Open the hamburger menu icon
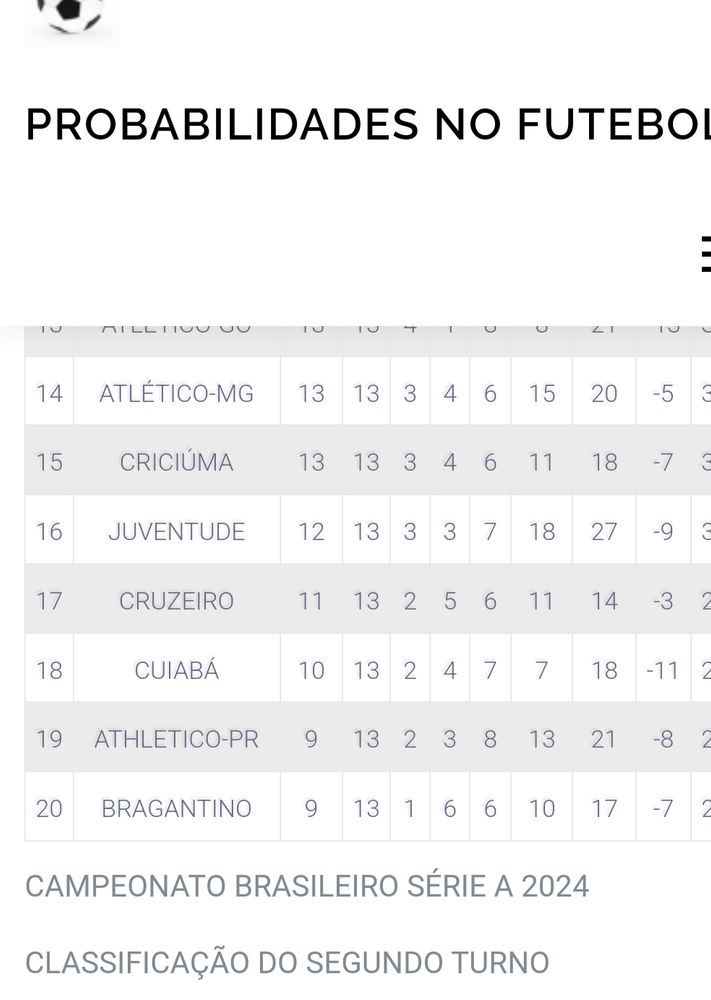711x1000 pixels. (x=704, y=254)
